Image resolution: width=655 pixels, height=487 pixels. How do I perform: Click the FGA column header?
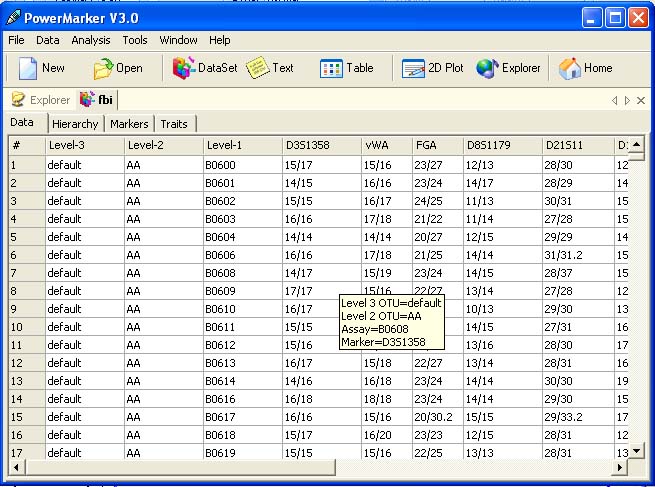coord(438,145)
